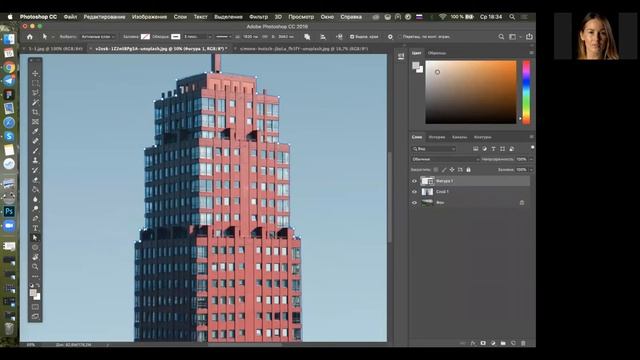Select the Eyedropper tool
This screenshot has width=640, height=360.
35,131
